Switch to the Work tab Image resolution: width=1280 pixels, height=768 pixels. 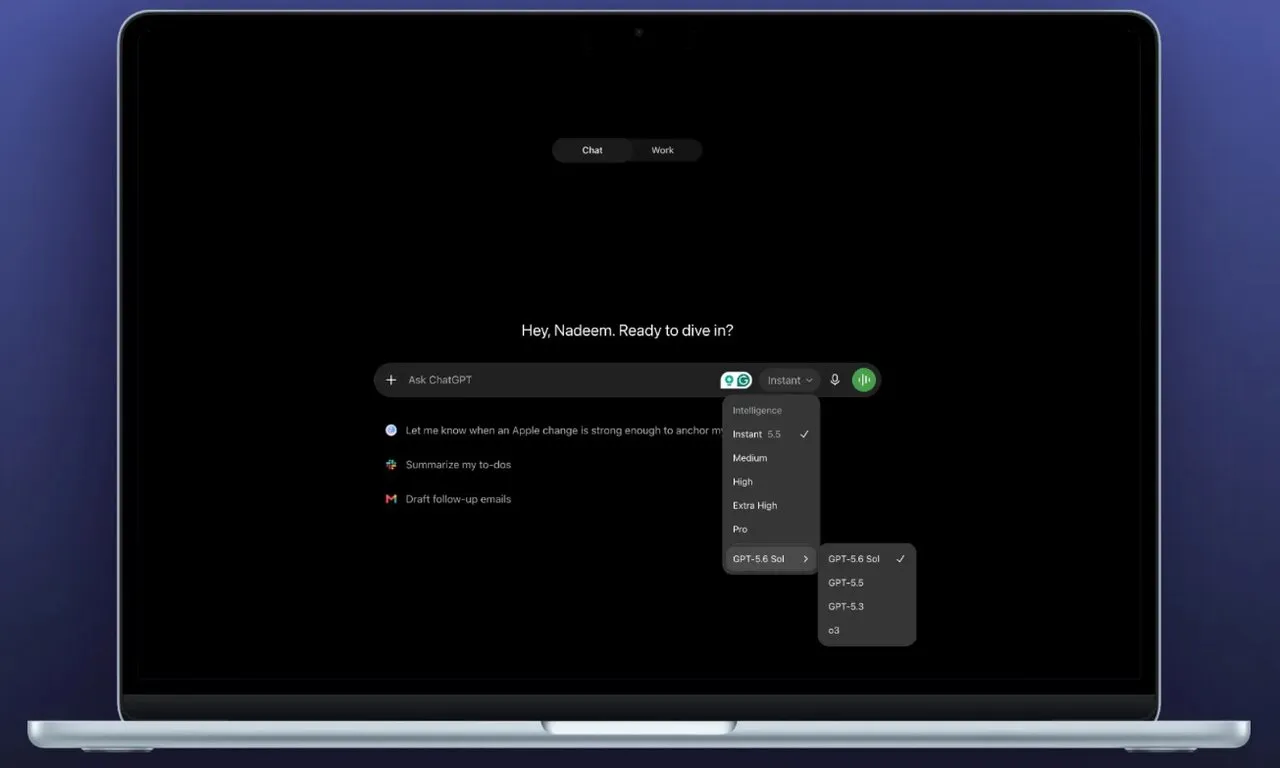663,150
